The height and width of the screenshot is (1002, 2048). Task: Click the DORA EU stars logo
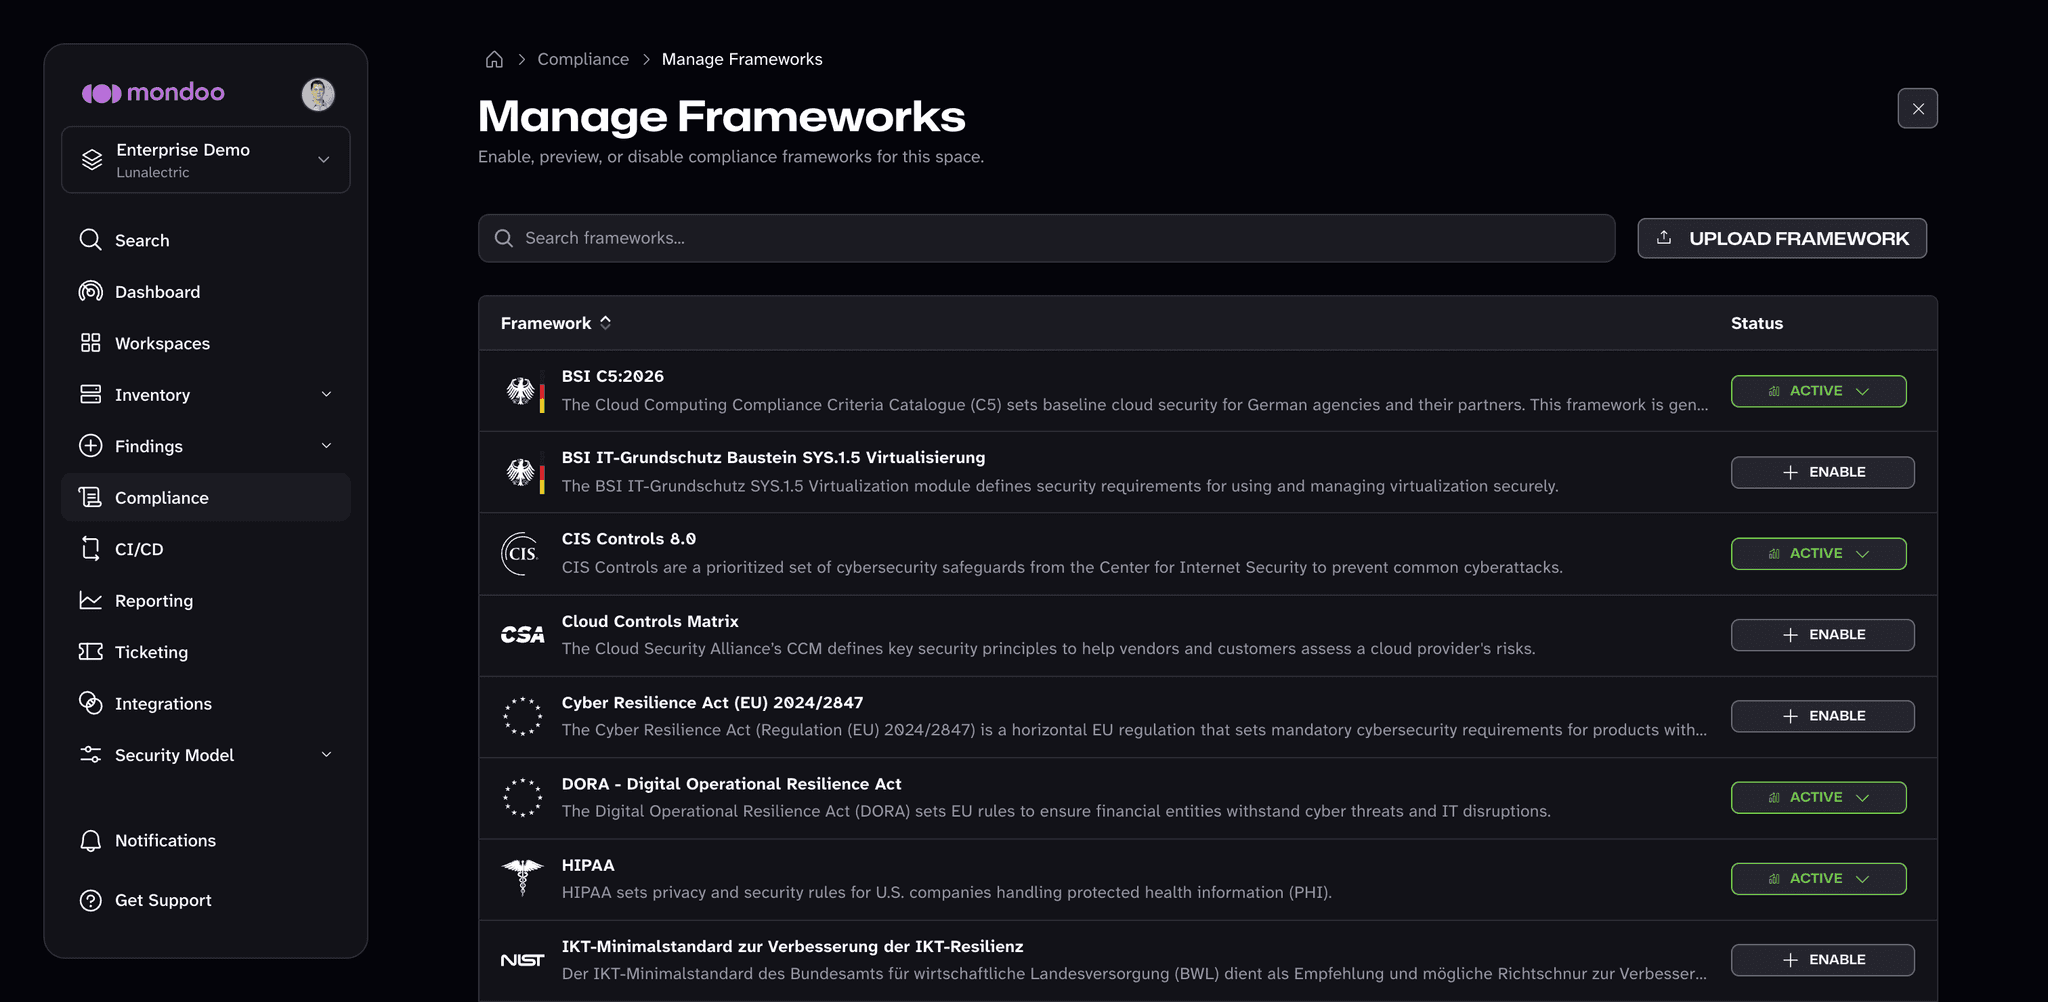522,797
